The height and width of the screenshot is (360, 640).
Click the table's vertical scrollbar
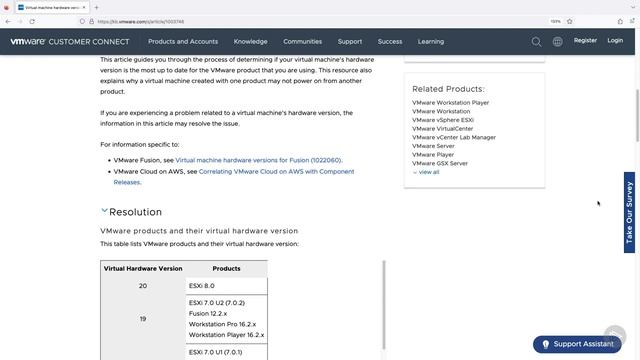384,304
